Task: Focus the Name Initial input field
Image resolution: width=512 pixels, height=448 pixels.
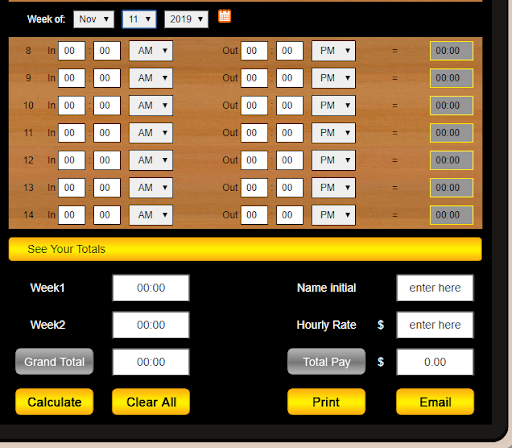Action: [435, 288]
